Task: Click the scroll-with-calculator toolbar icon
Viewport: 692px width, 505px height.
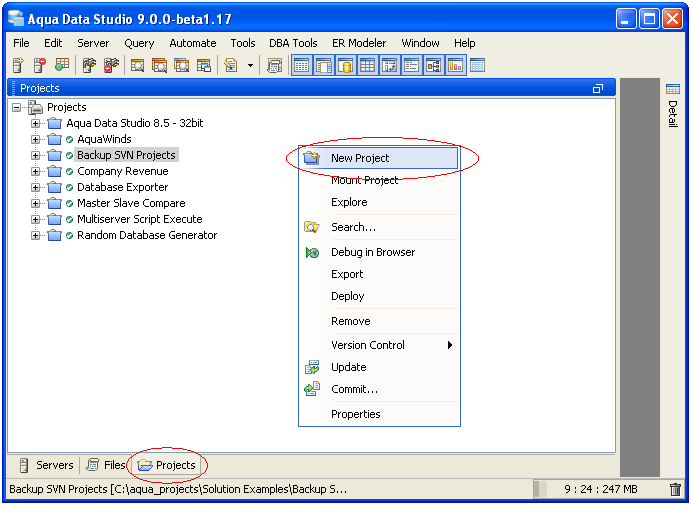Action: 274,66
